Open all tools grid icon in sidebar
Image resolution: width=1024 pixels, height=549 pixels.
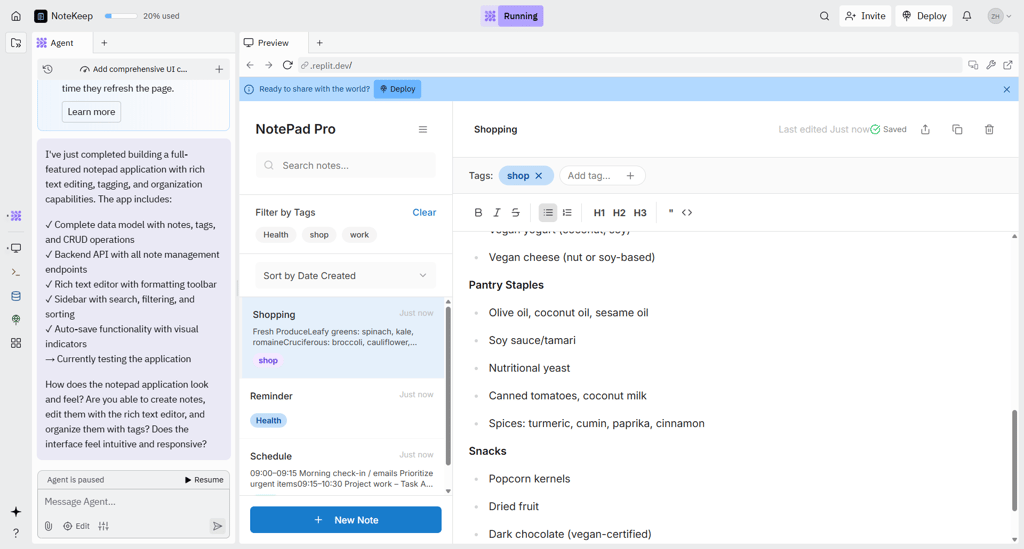click(x=16, y=343)
